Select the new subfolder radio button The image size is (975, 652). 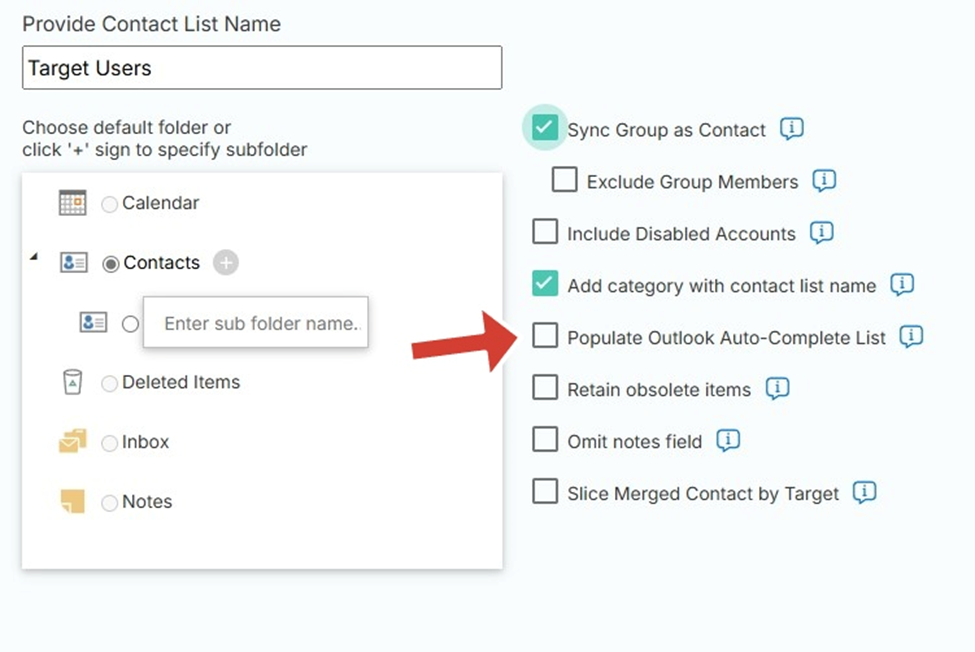[x=130, y=324]
